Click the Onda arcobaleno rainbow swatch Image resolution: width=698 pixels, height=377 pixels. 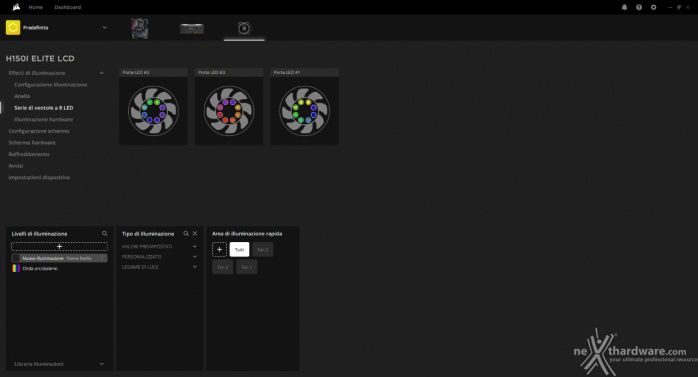click(x=16, y=268)
